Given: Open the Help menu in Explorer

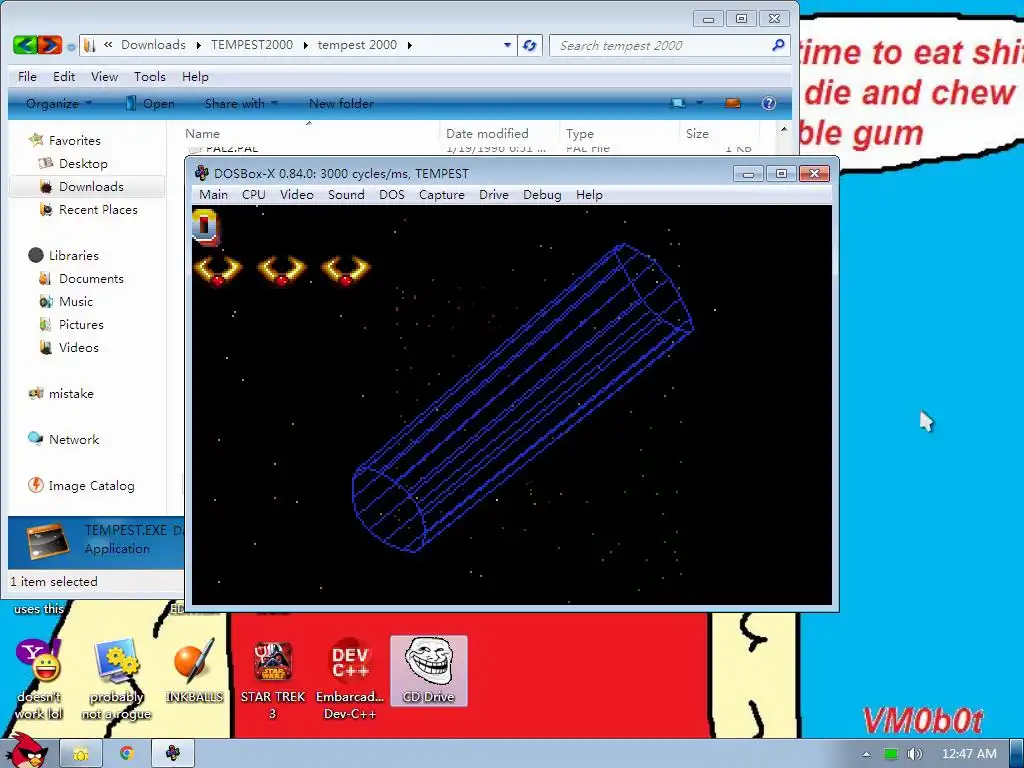Looking at the screenshot, I should [195, 76].
